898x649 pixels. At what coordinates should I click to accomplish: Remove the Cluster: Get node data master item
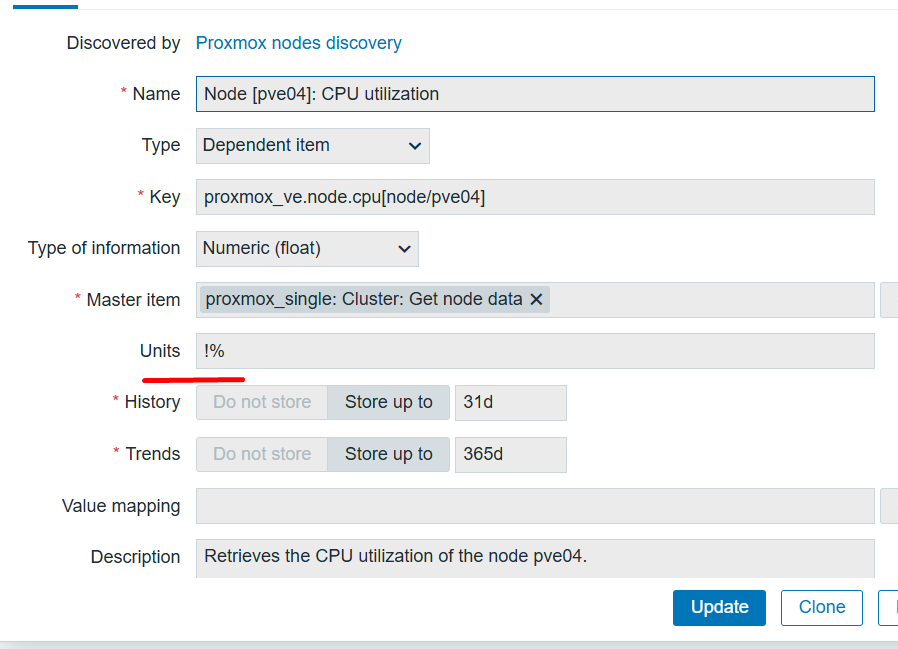536,299
